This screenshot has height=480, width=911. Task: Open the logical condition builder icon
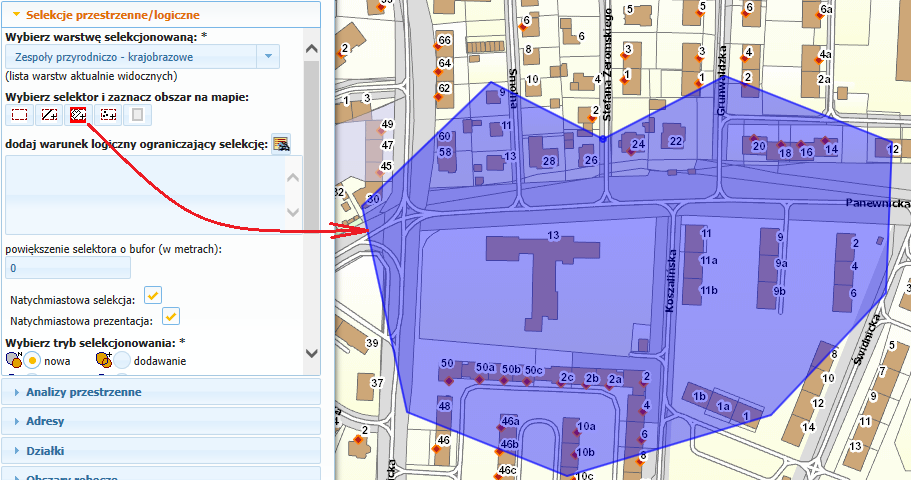[281, 144]
